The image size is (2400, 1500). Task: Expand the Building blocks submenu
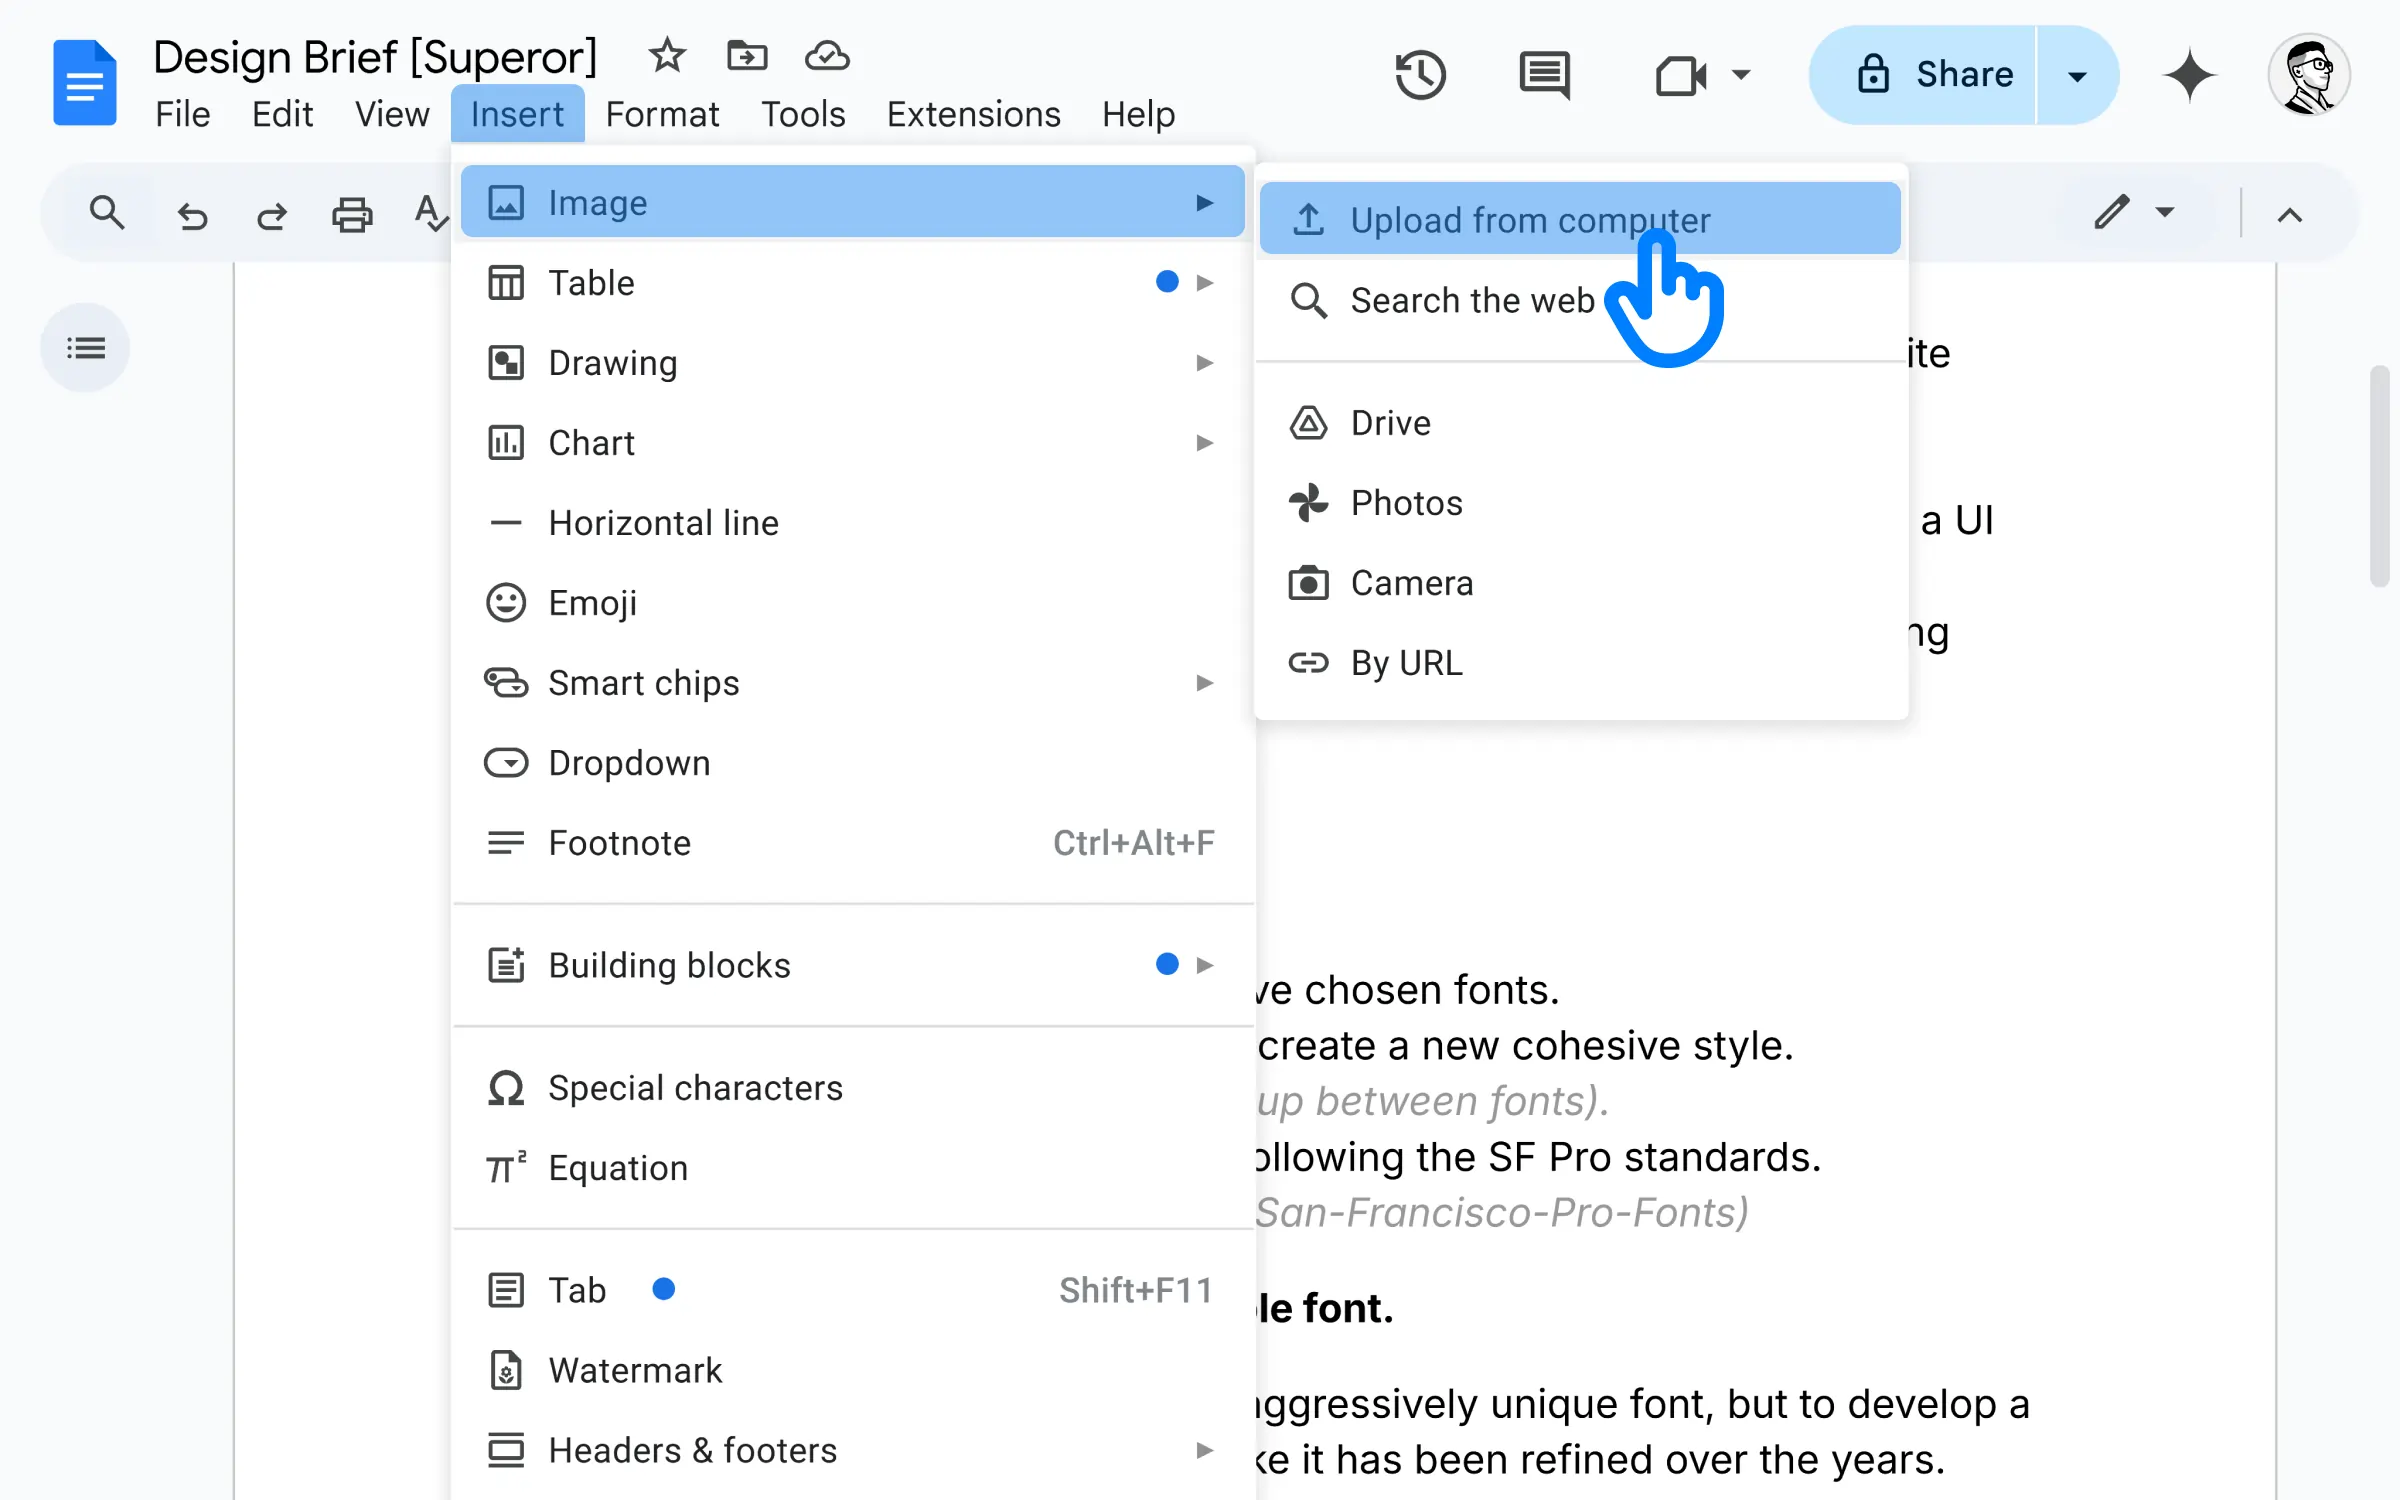tap(853, 965)
